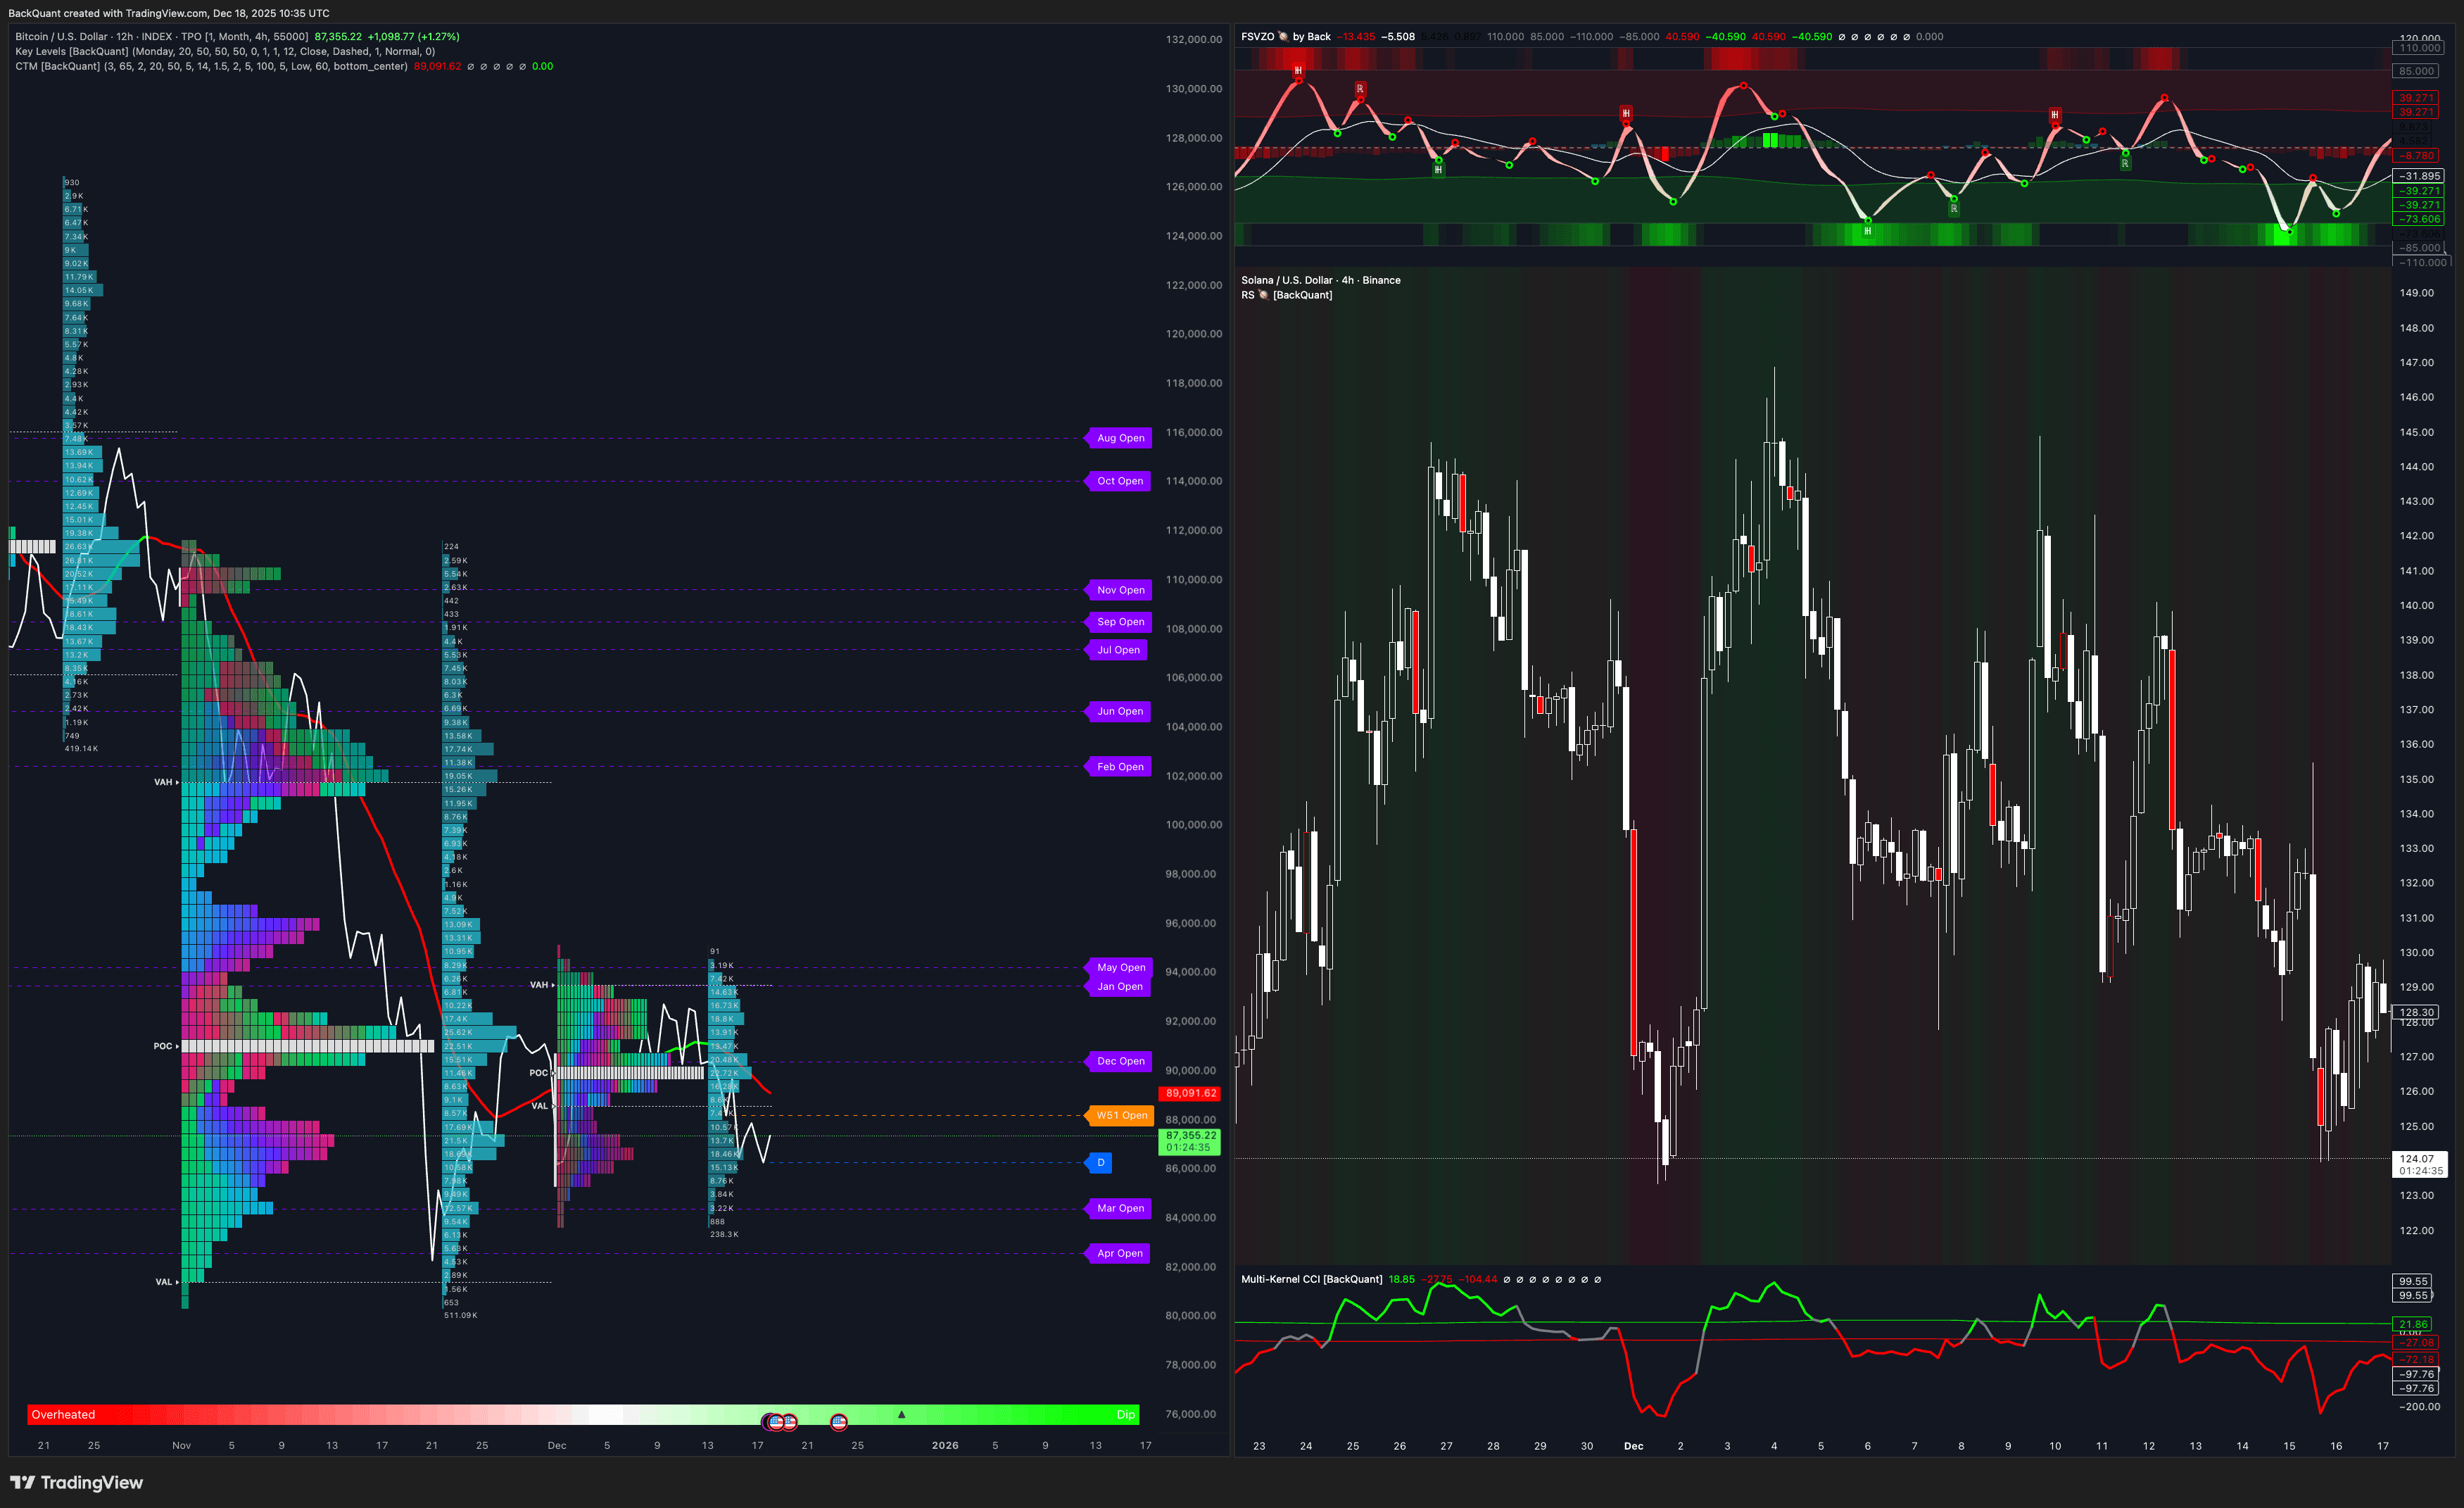Click the Saturn emoji beside the FSVZO title
The width and height of the screenshot is (2464, 1508).
click(1282, 37)
